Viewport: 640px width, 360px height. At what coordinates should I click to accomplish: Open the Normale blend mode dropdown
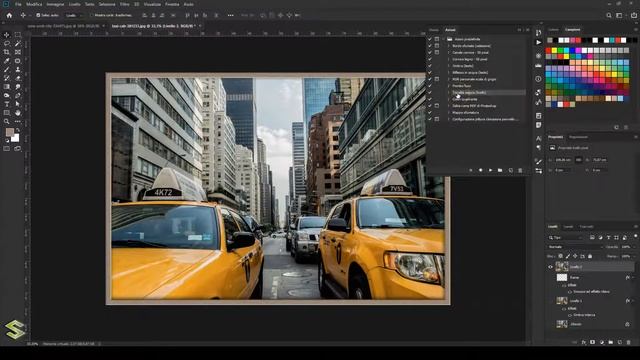coord(575,247)
